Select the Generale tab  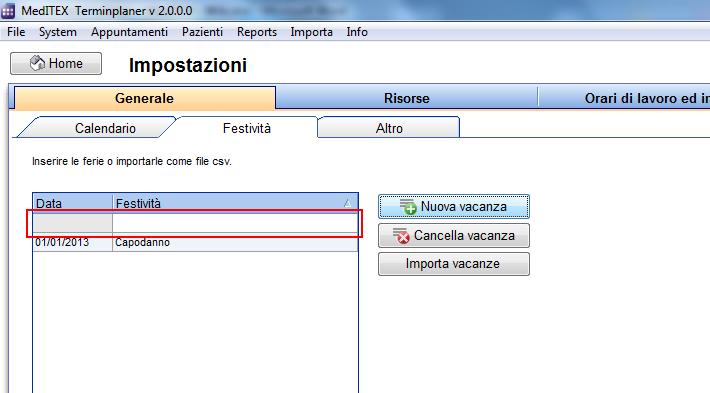[144, 98]
